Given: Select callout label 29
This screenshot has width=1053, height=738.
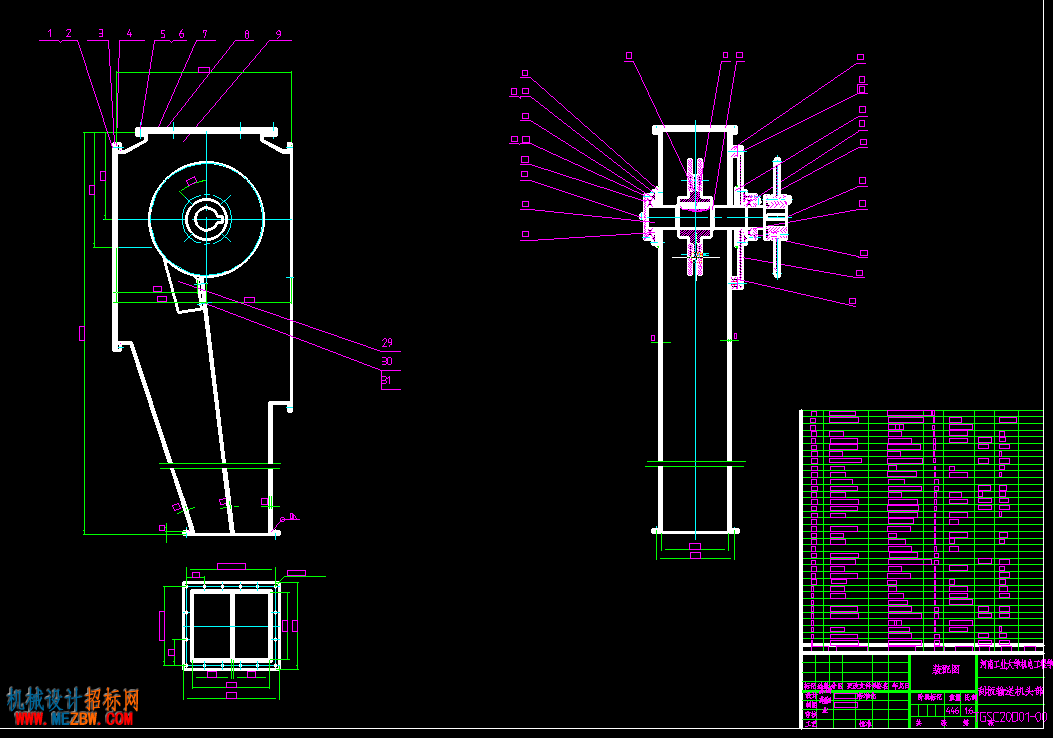Looking at the screenshot, I should 387,343.
